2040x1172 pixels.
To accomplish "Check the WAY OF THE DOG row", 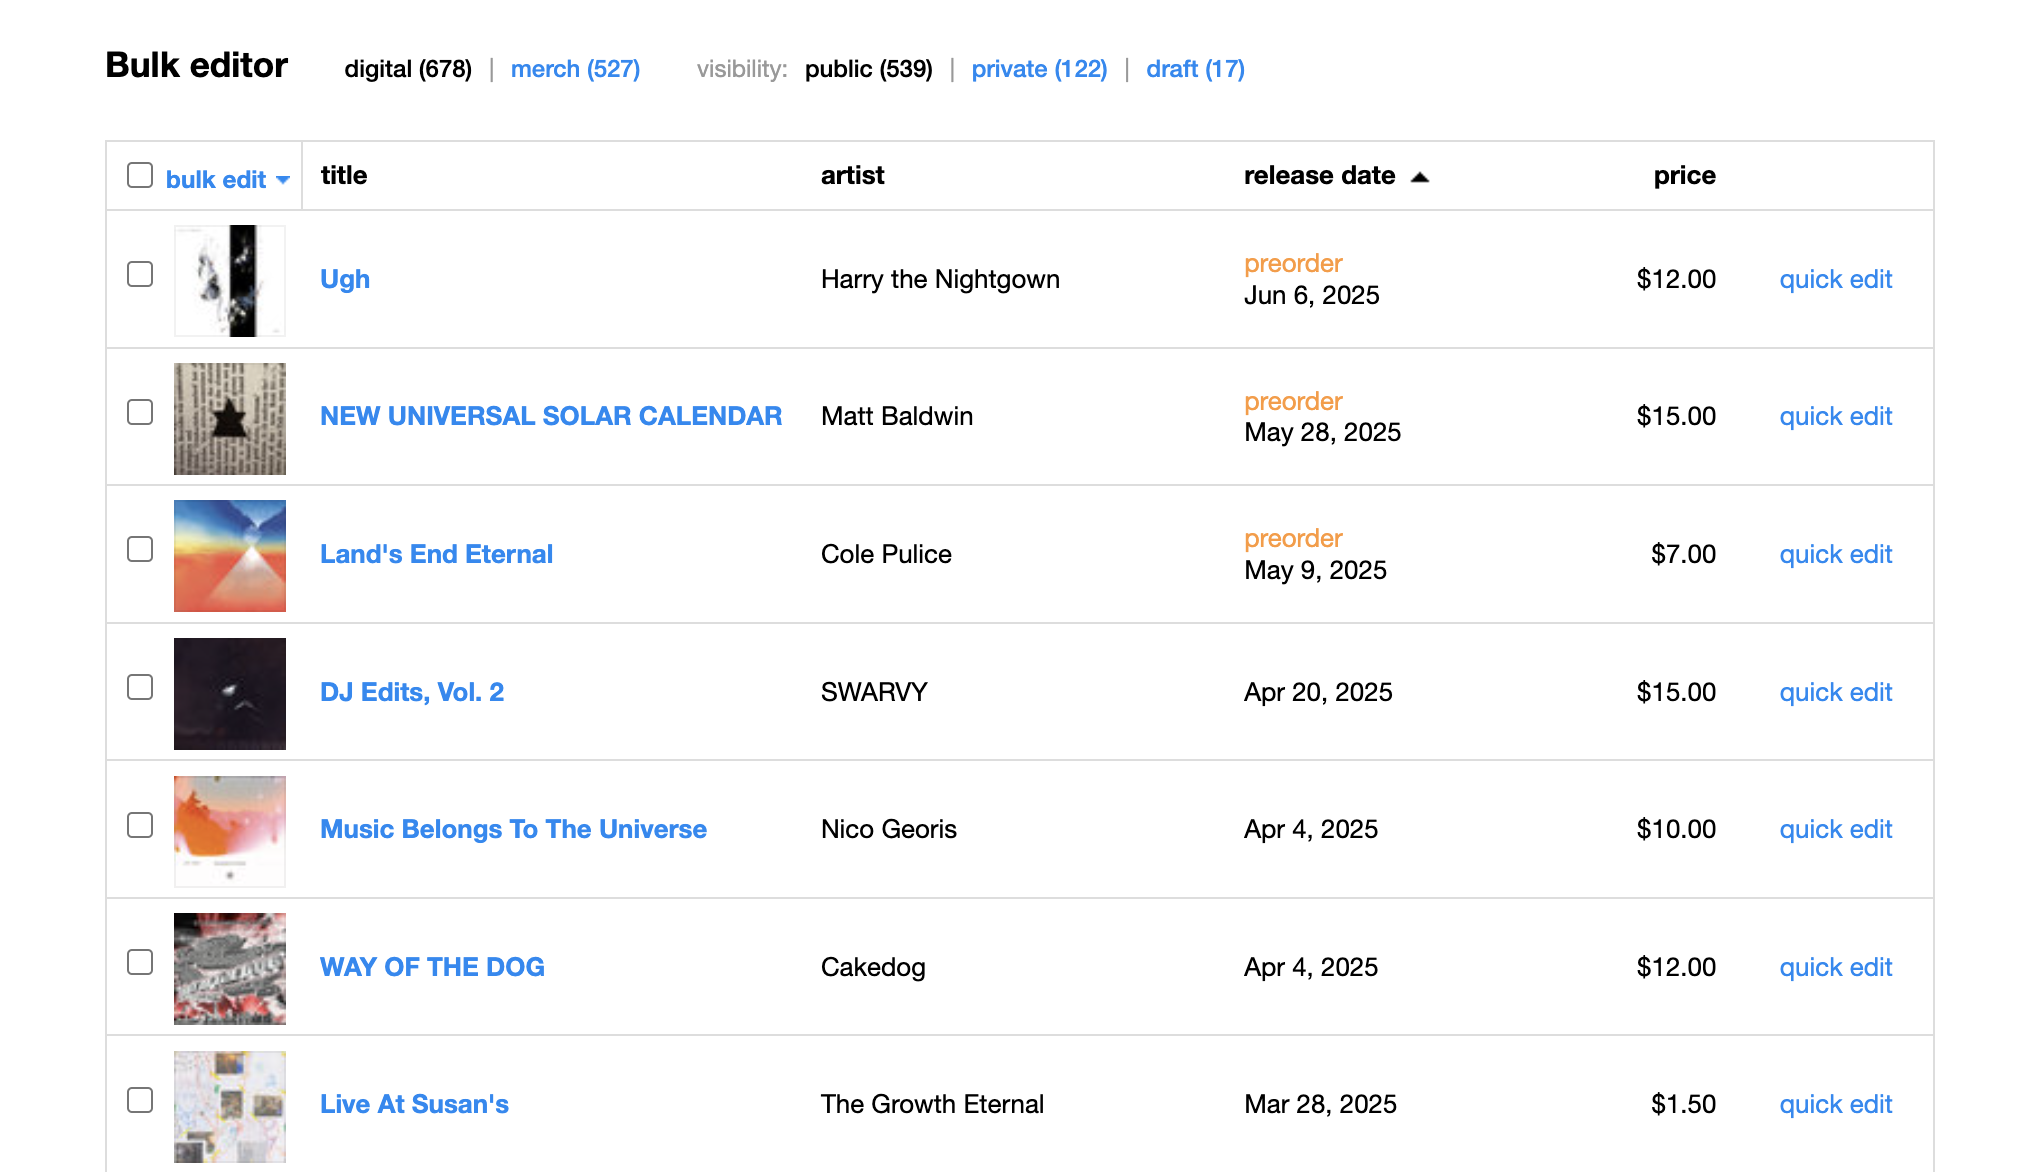I will [140, 962].
